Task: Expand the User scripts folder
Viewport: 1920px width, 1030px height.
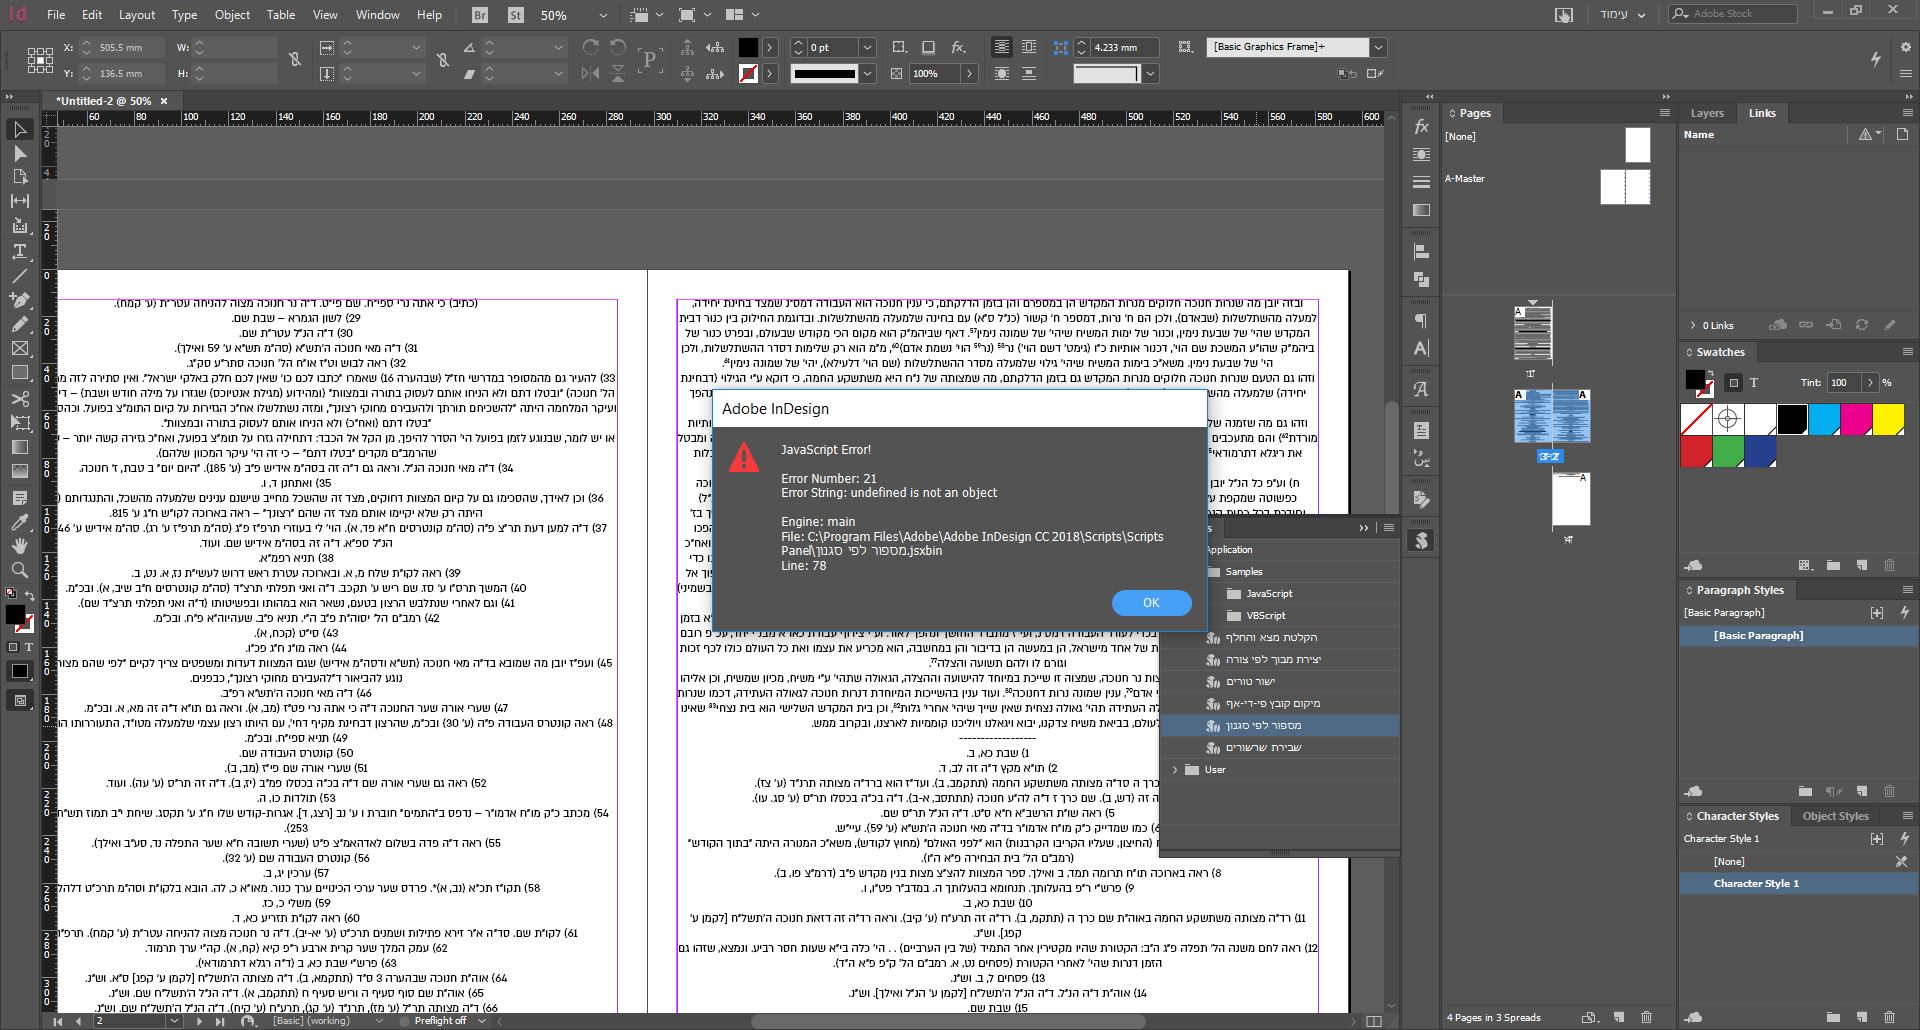Action: coord(1175,770)
